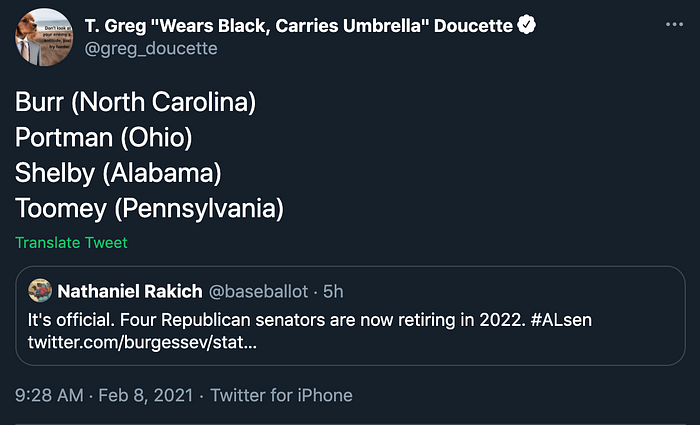This screenshot has width=700, height=425.
Task: Open the #ALsen hashtag
Action: (561, 320)
